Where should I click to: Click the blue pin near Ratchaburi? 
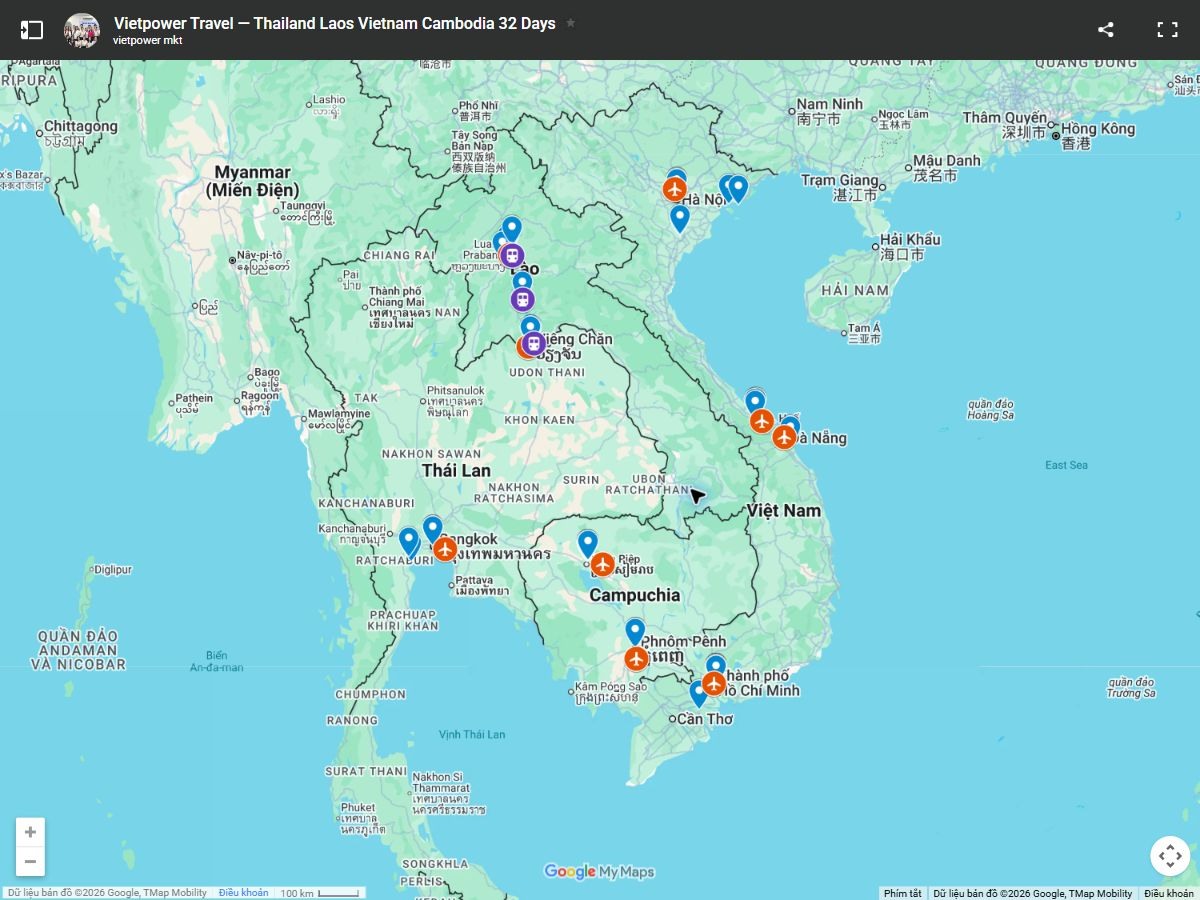409,542
